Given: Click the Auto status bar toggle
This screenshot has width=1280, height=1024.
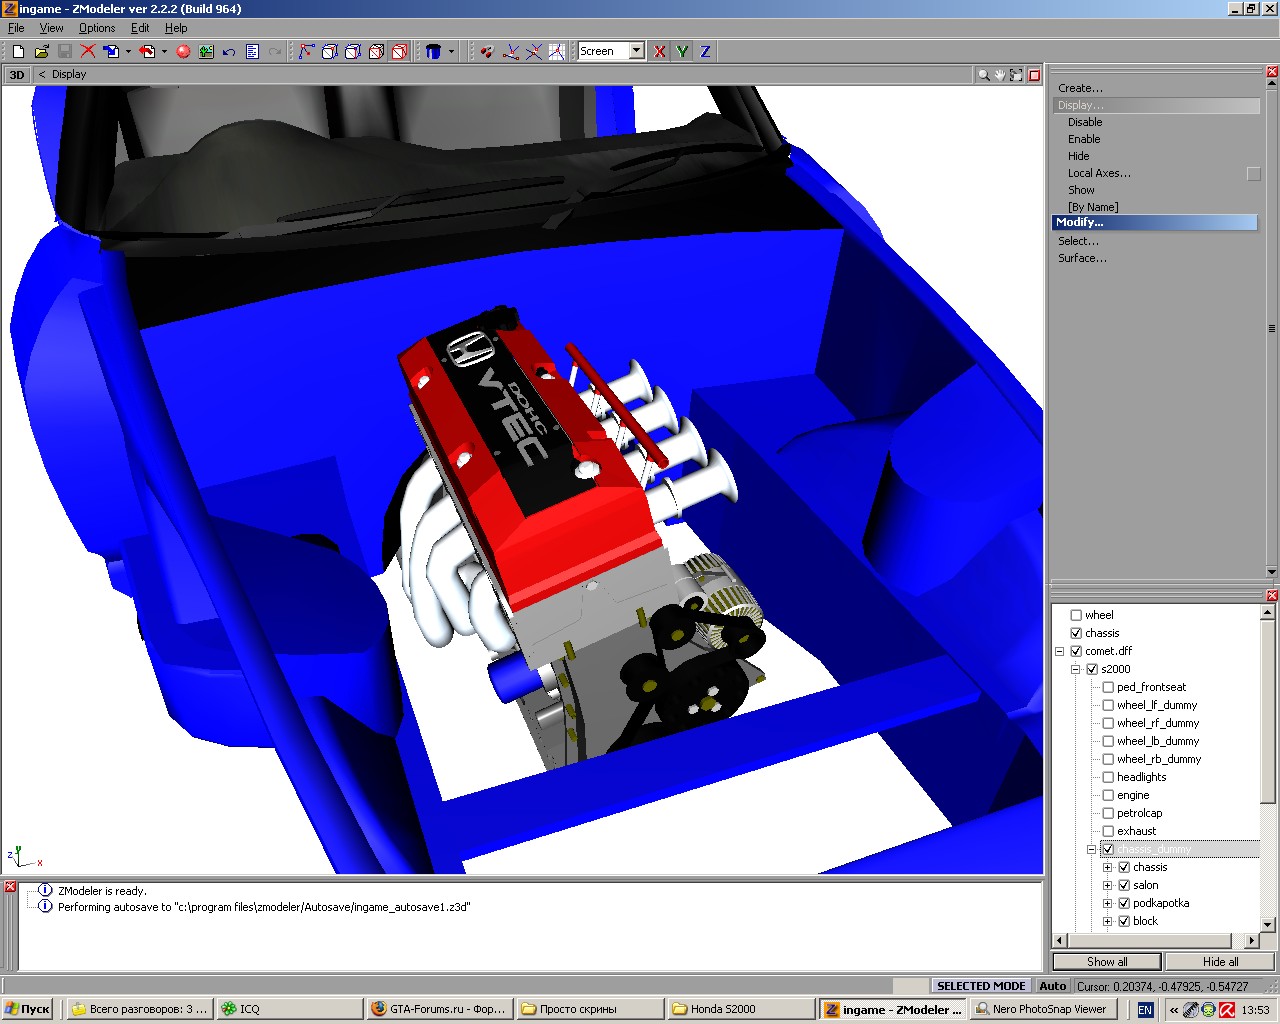Looking at the screenshot, I should tap(1052, 986).
